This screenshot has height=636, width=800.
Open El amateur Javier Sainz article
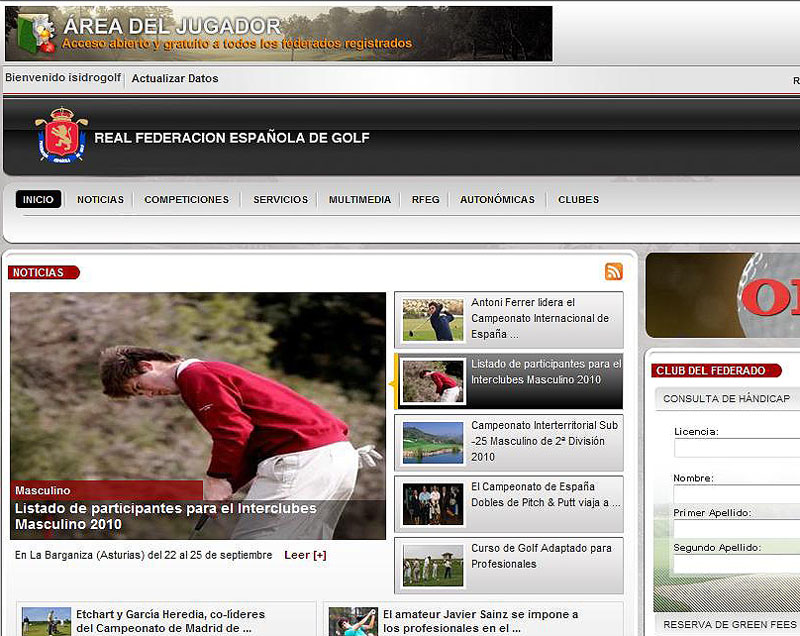481,621
